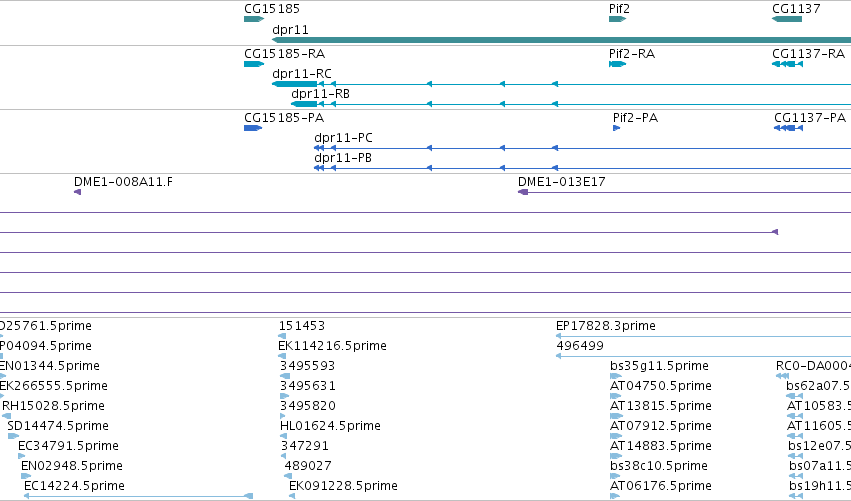This screenshot has height=501, width=851.
Task: Select the CG1137 gene arrow glyph
Action: pos(787,19)
